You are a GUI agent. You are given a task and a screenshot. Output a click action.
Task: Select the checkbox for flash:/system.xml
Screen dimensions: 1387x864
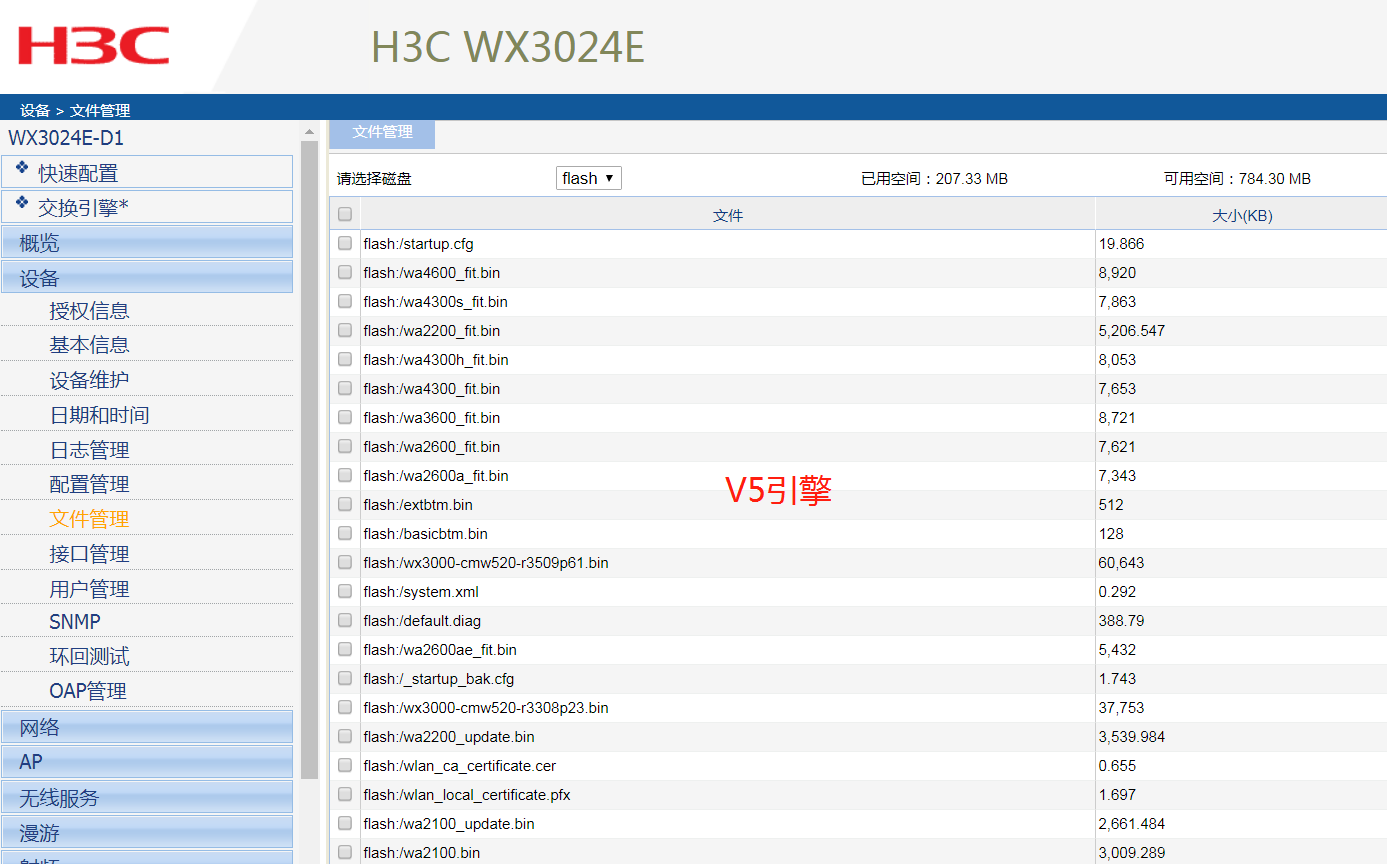345,591
